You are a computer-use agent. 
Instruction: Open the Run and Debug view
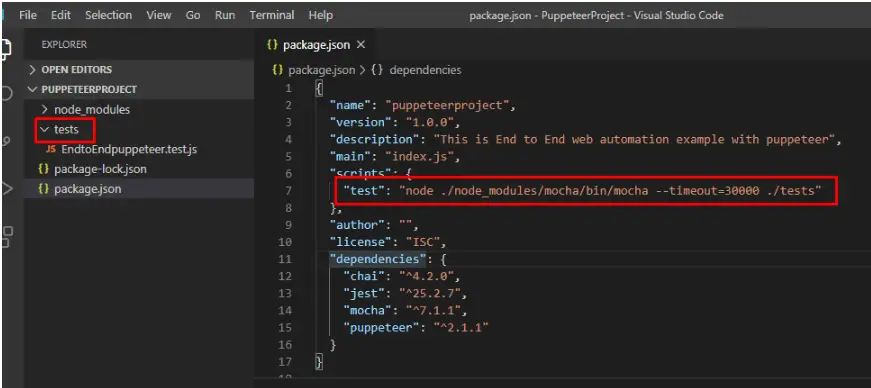click(x=7, y=189)
